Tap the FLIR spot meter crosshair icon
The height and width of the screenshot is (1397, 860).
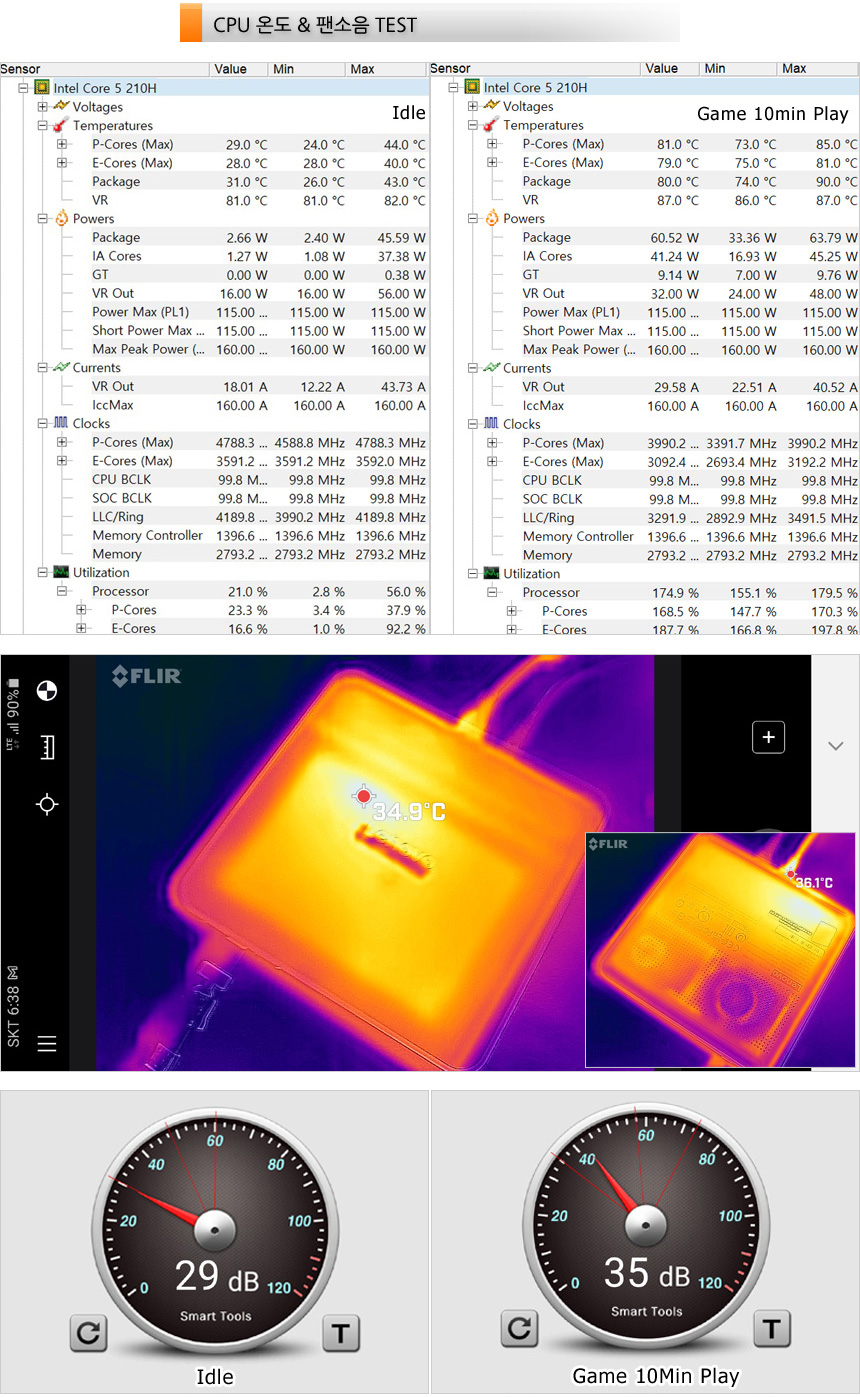46,804
